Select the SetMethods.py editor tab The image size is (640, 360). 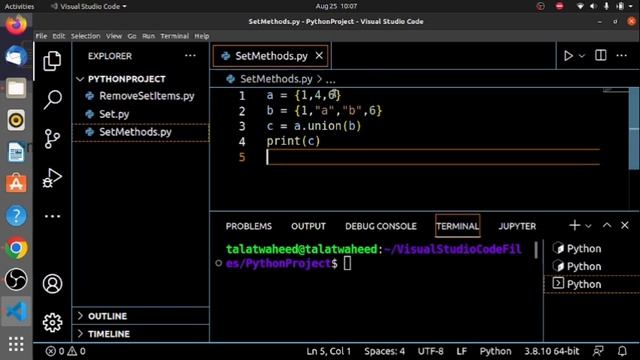click(270, 56)
